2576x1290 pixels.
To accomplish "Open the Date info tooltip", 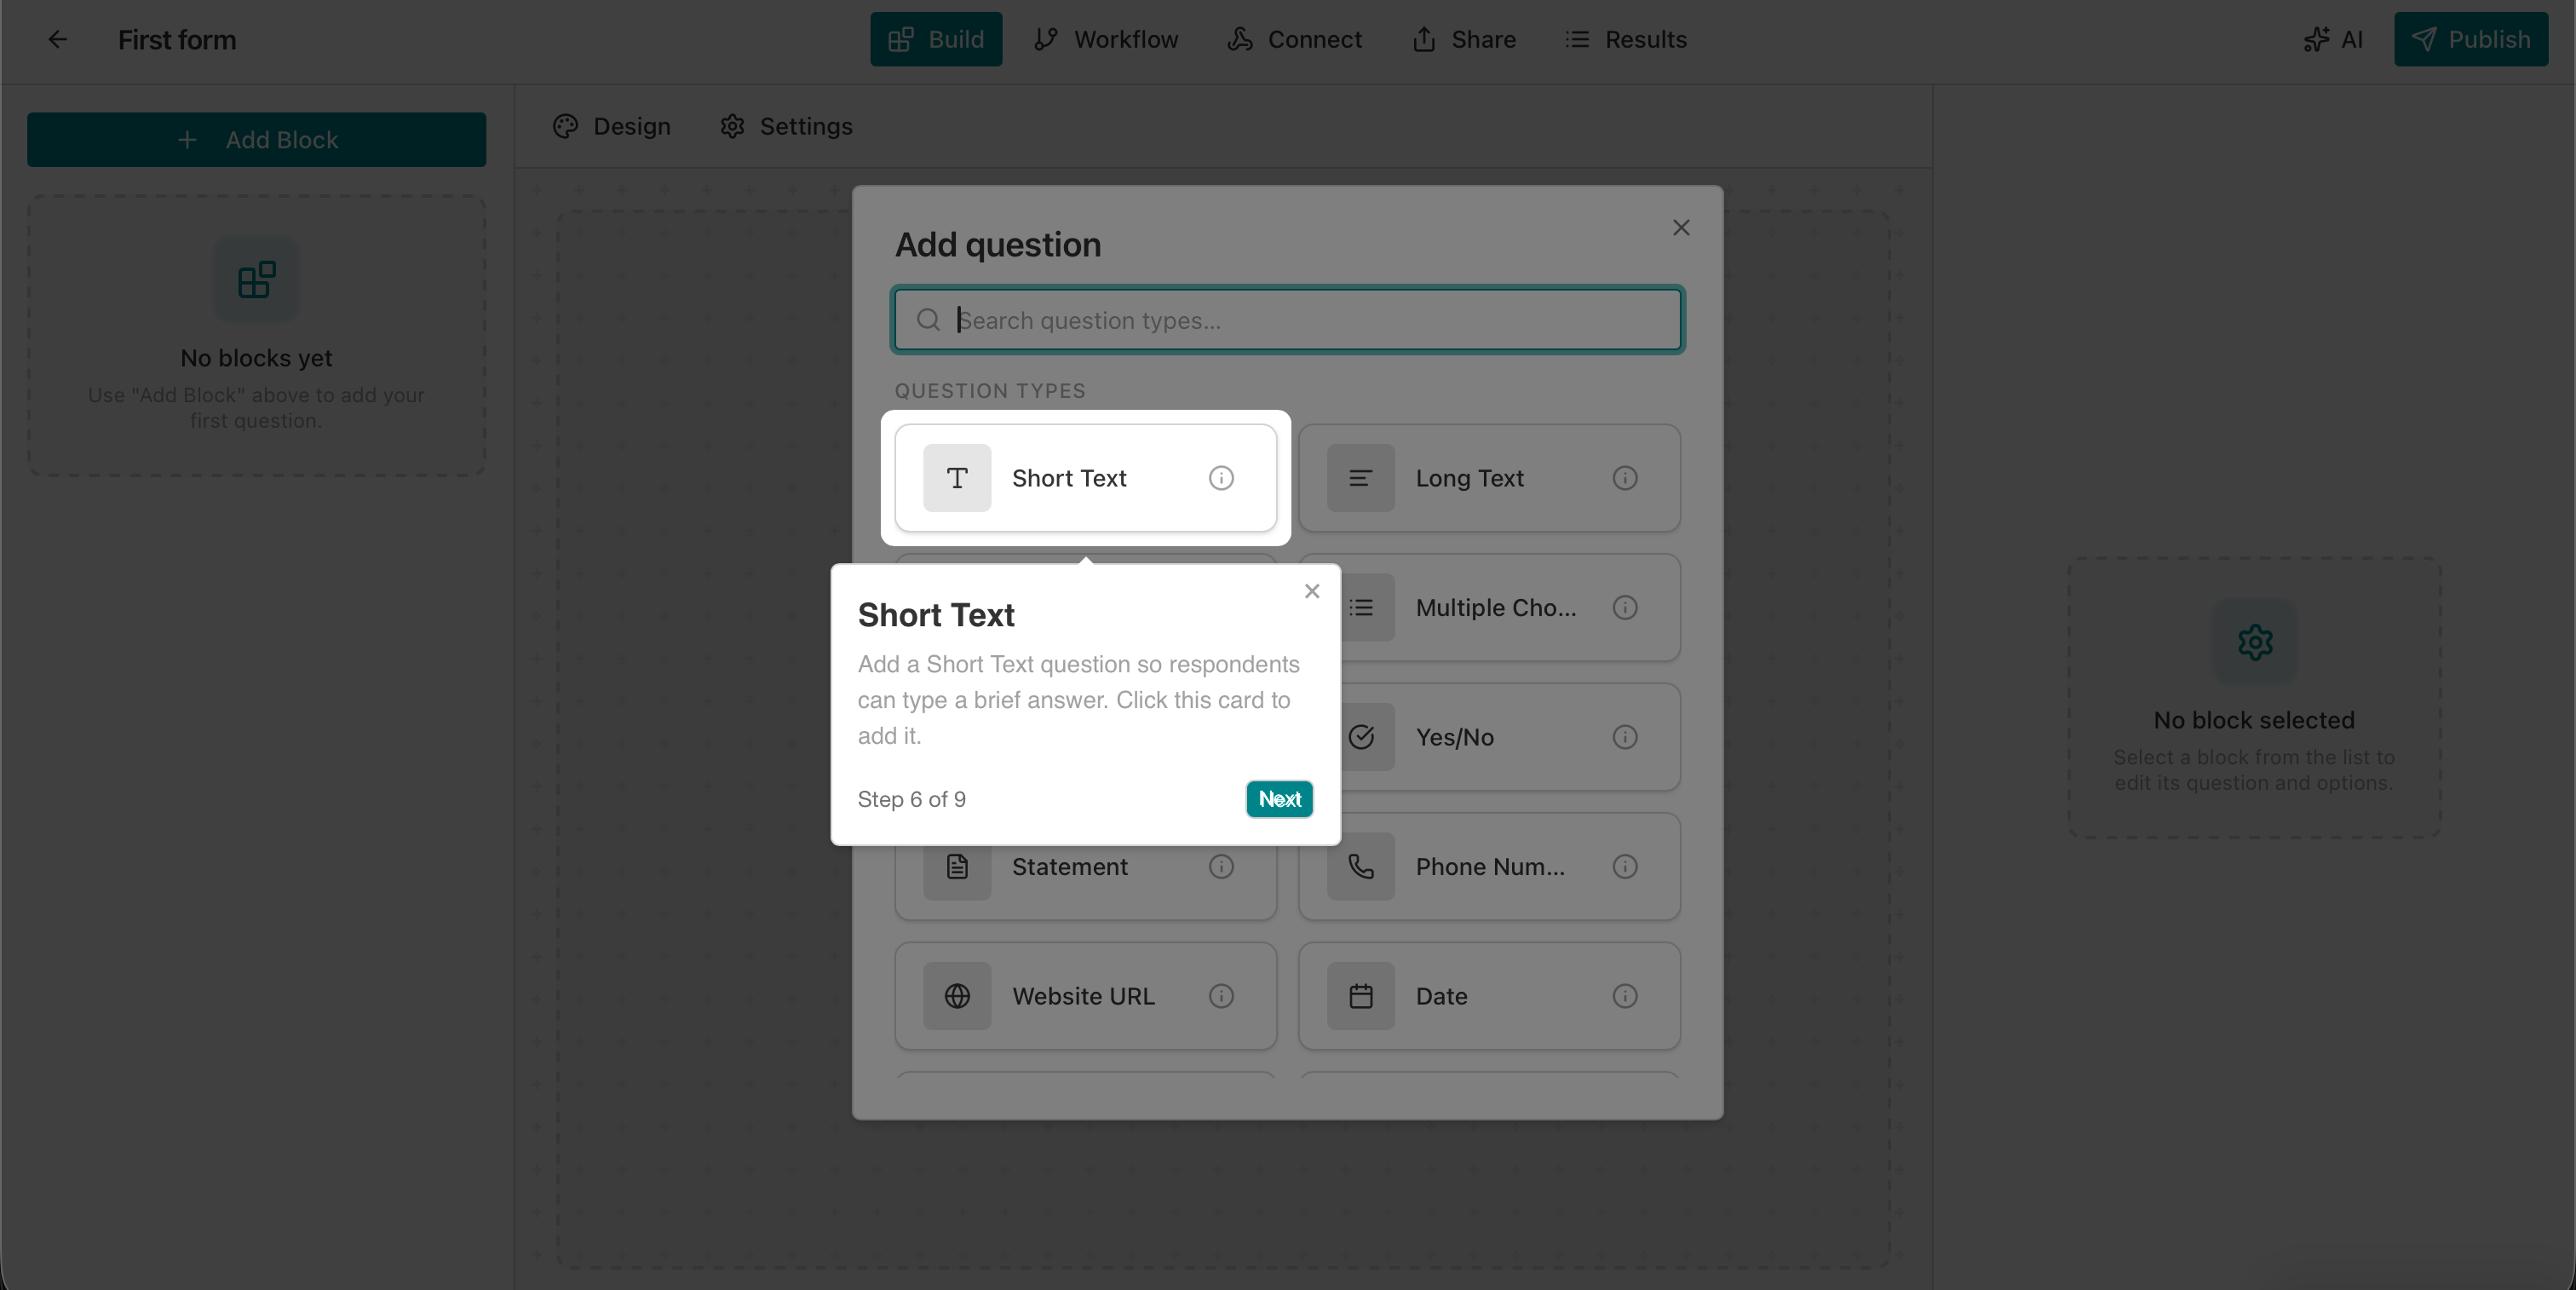I will coord(1625,996).
